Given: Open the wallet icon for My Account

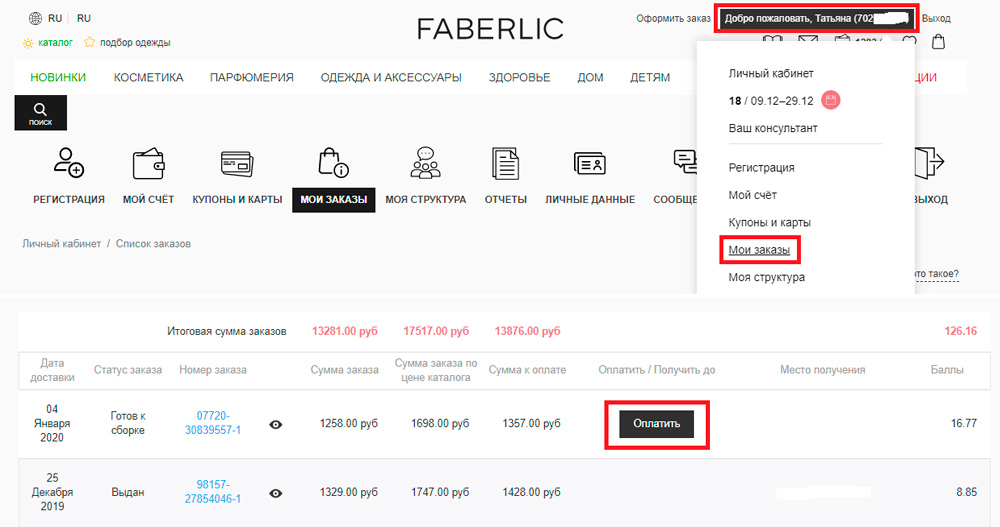Looking at the screenshot, I should coord(149,163).
